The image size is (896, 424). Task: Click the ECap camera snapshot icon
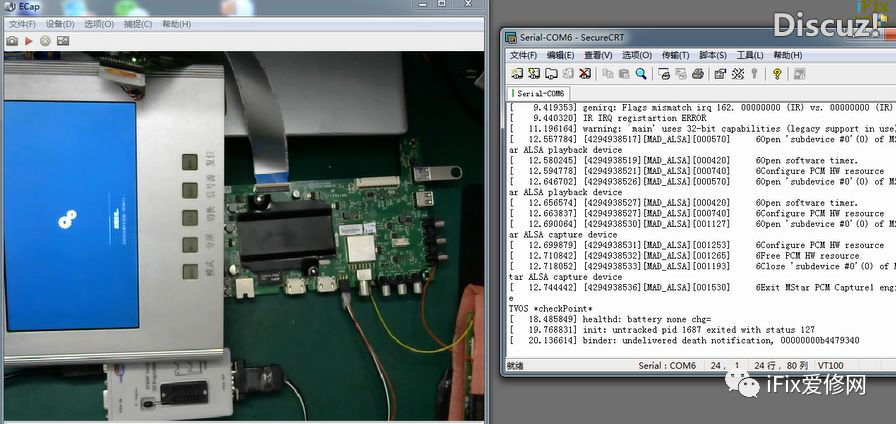click(12, 41)
